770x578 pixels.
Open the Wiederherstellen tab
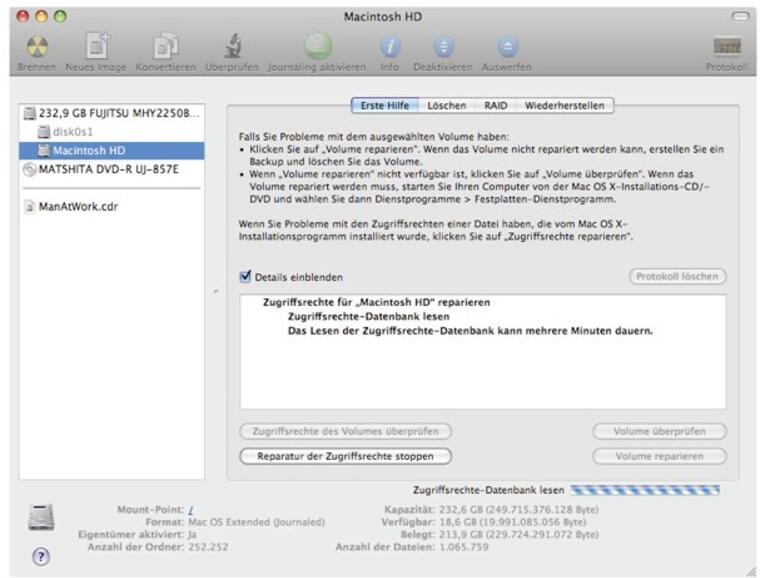[x=566, y=105]
